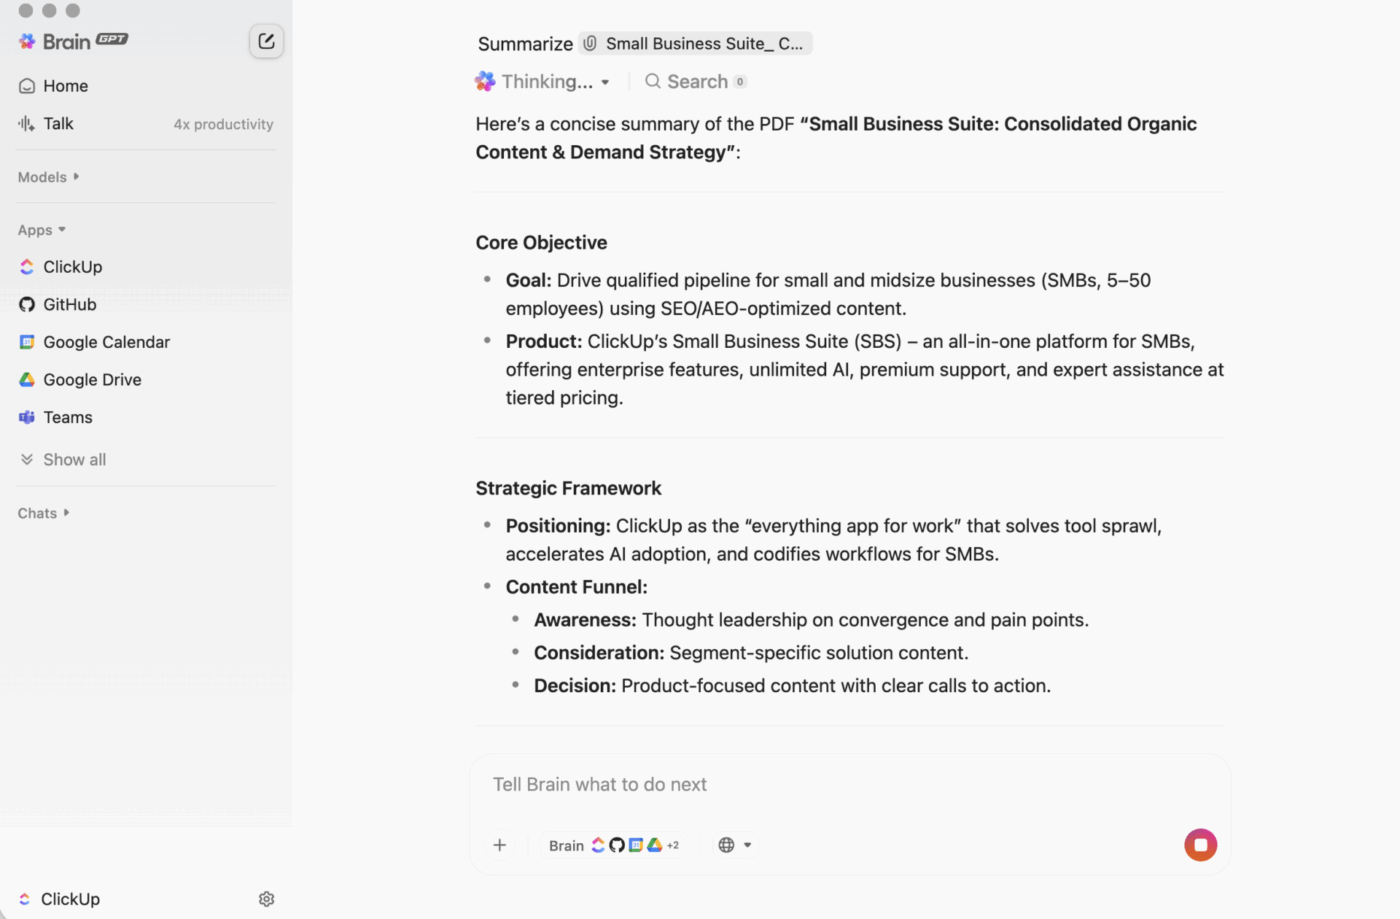Open ClickUp settings via the gear icon

coord(266,899)
